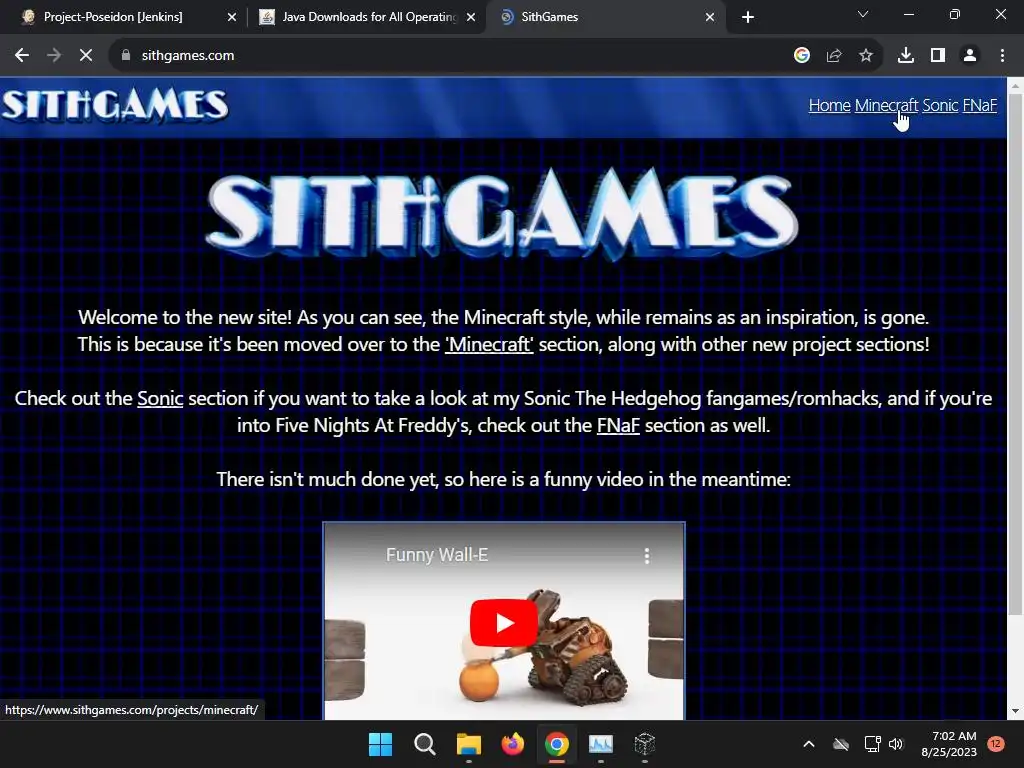Close the SithGames tab

click(x=710, y=17)
